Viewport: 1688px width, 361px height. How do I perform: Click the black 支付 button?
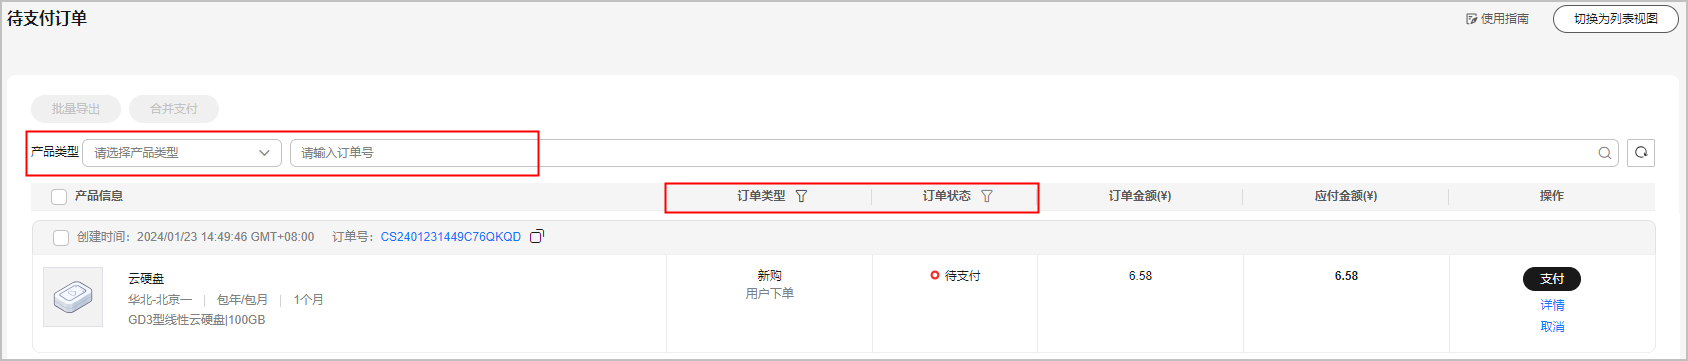coord(1552,279)
